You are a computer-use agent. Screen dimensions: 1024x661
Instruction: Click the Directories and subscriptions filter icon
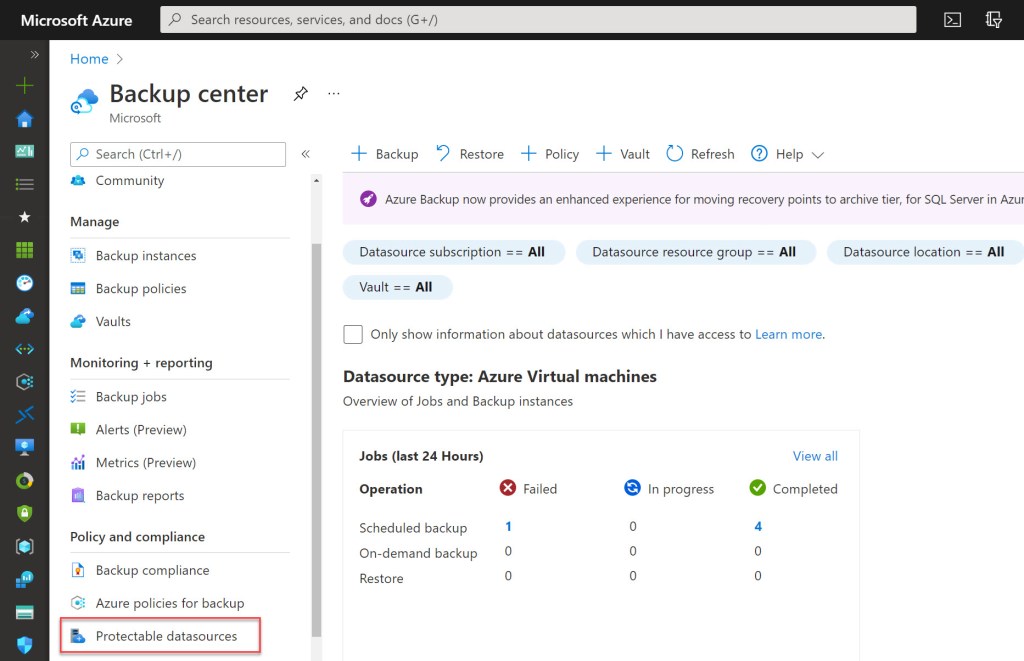994,20
